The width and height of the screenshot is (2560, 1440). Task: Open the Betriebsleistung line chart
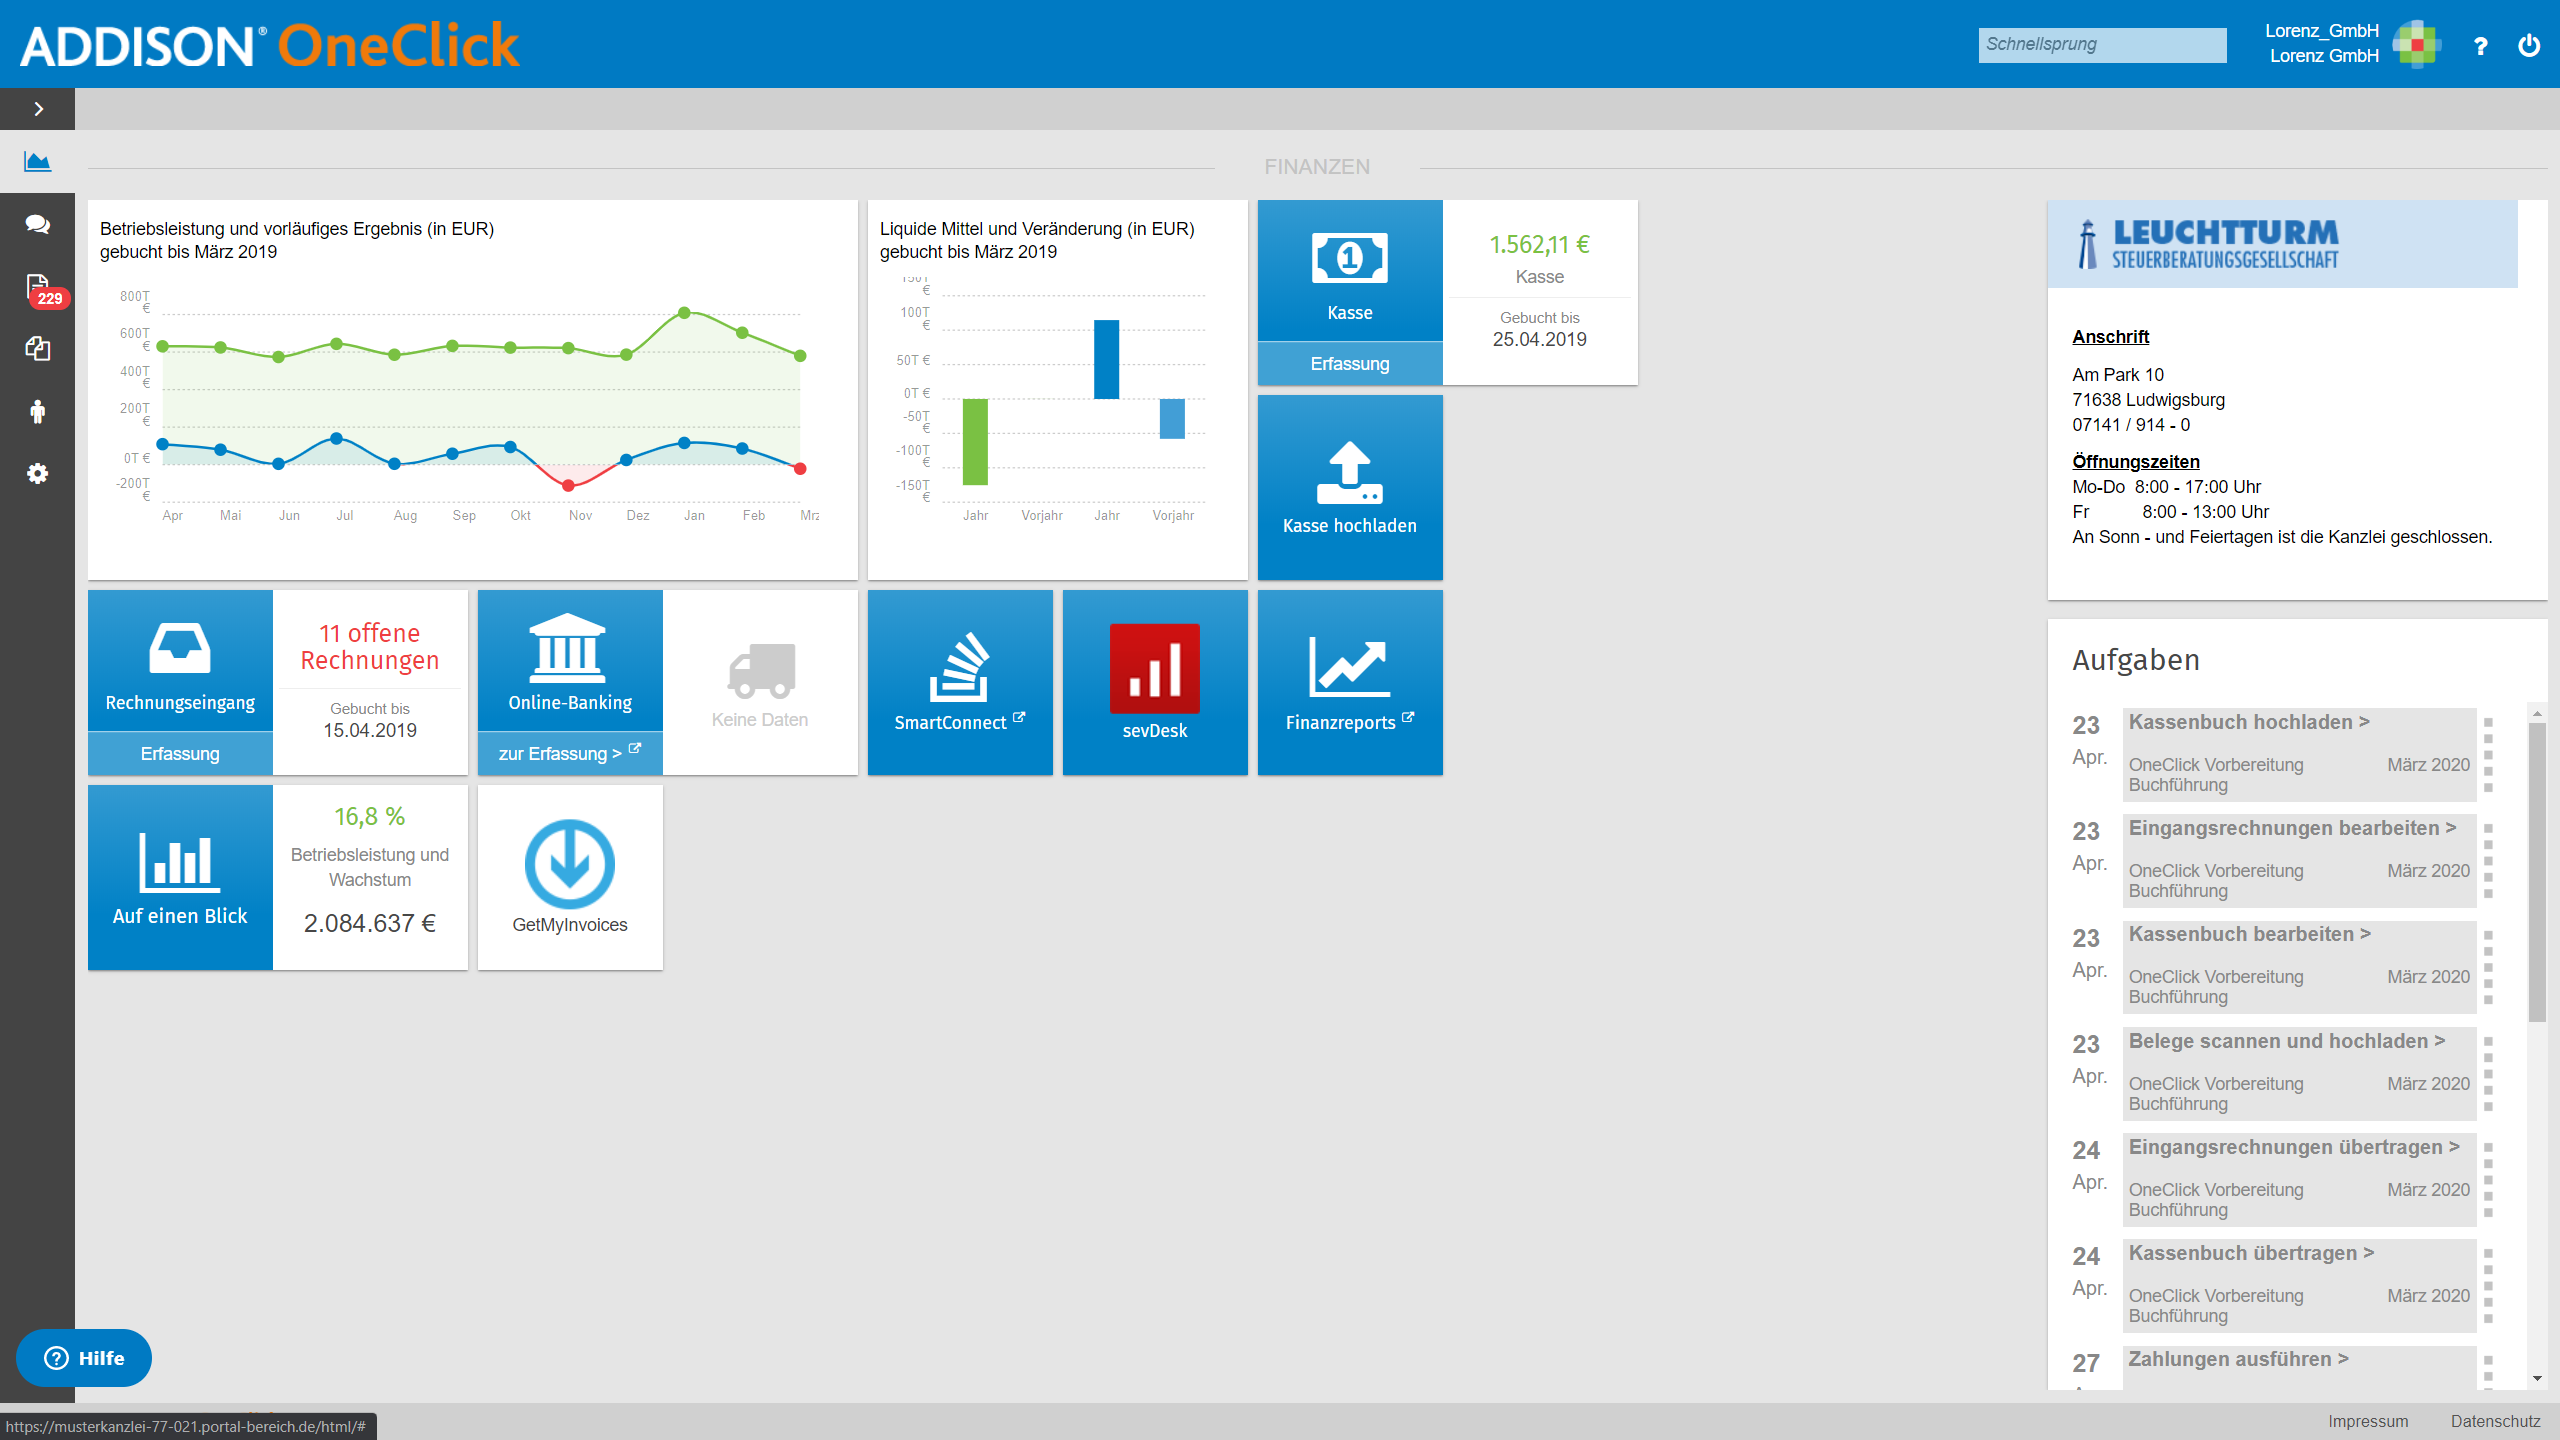[473, 390]
